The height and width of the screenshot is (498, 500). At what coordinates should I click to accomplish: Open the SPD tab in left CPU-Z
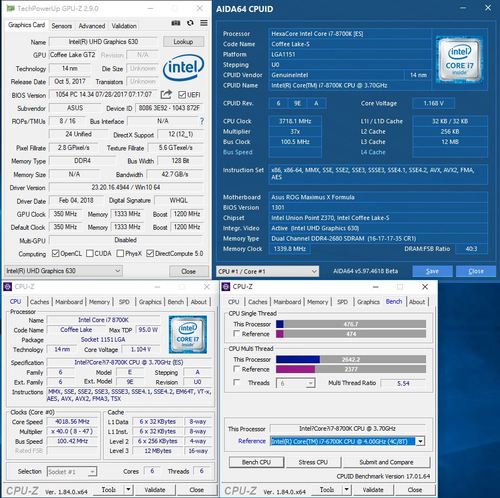pyautogui.click(x=124, y=302)
